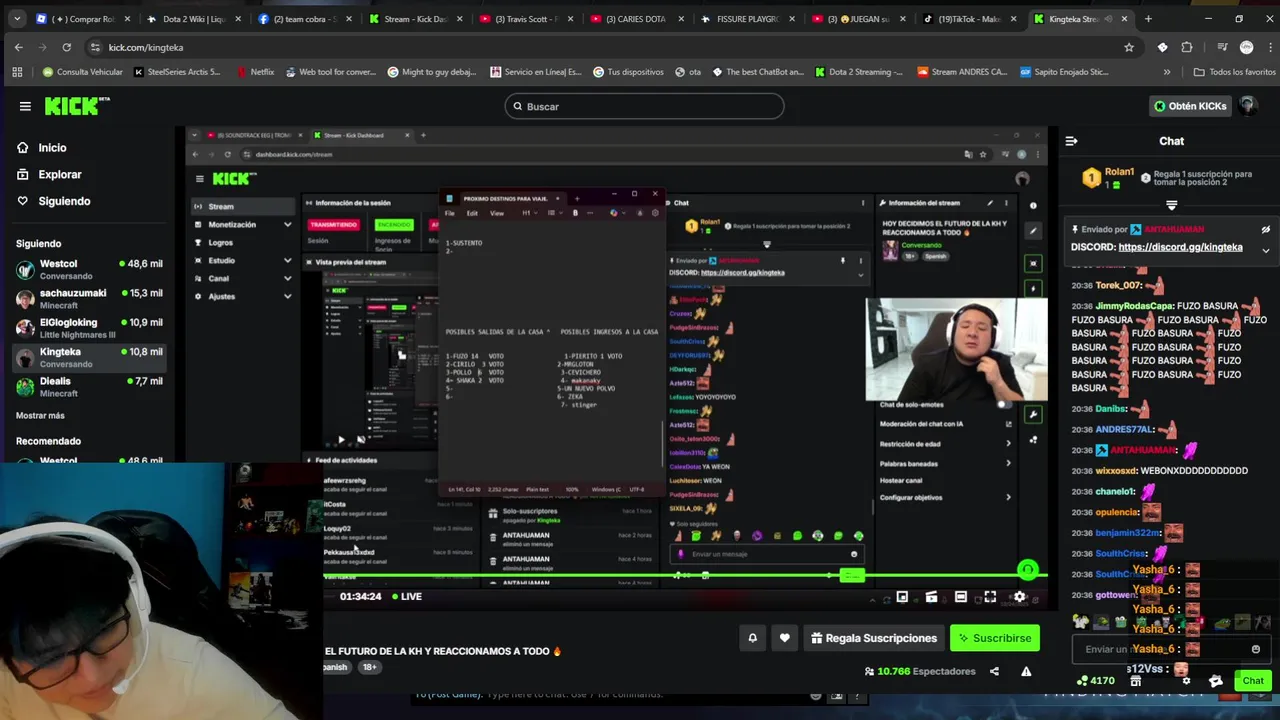Go back in the browser
Screen dimensions: 1280x720
click(x=18, y=47)
